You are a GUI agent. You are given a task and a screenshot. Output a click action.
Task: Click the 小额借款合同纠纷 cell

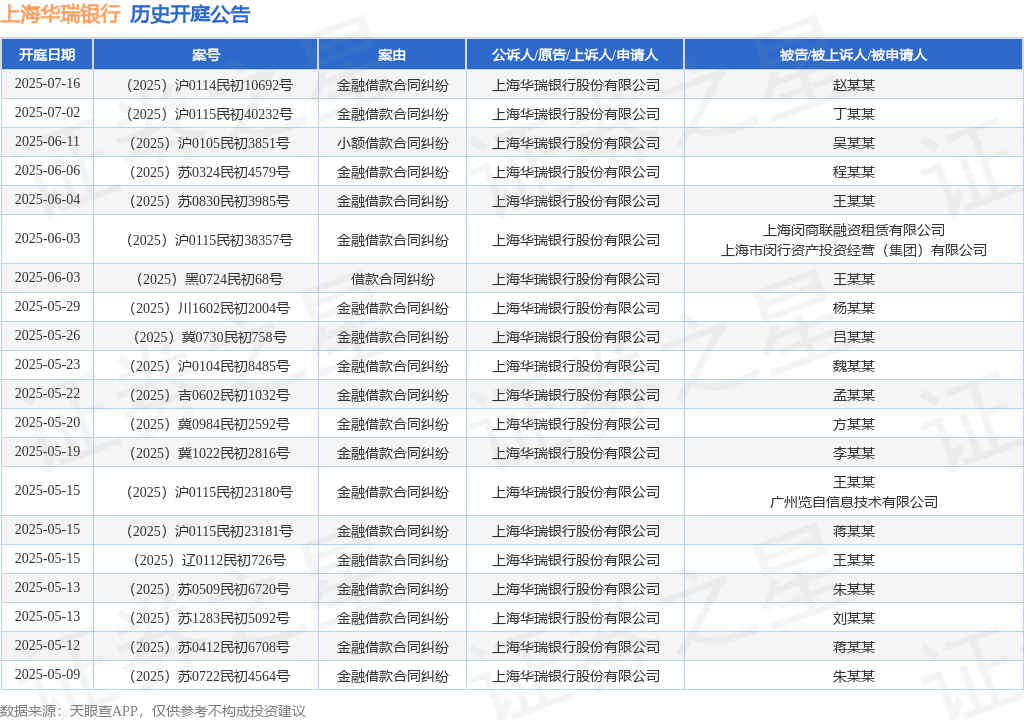pos(392,143)
